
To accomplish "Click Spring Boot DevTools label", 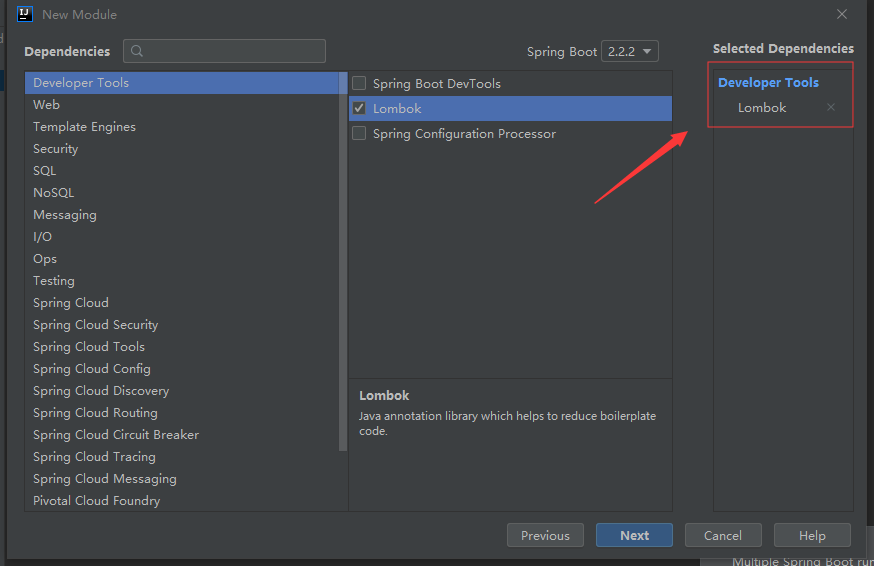I will pyautogui.click(x=436, y=84).
